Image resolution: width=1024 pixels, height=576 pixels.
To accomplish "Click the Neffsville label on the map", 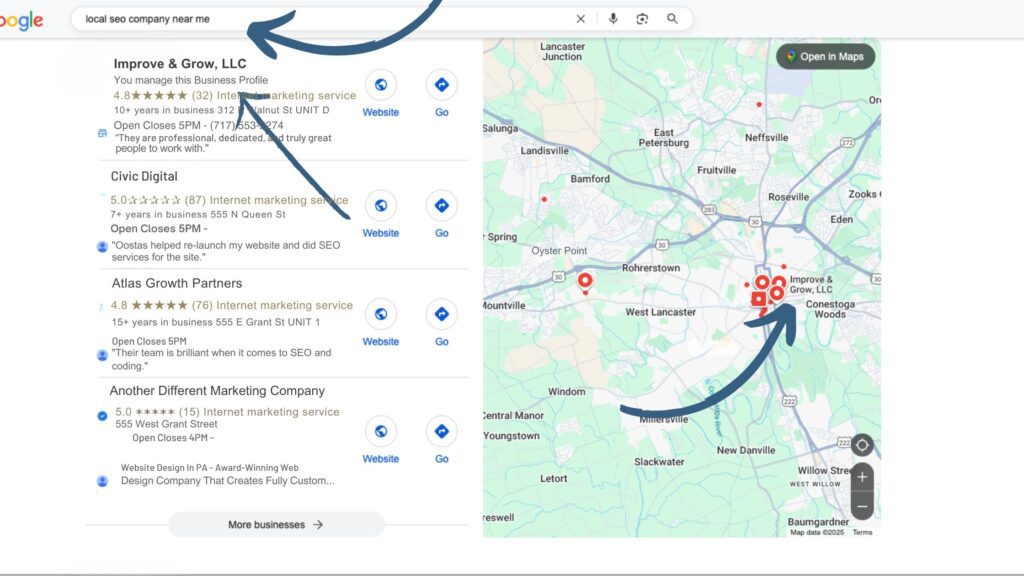I will tap(767, 138).
